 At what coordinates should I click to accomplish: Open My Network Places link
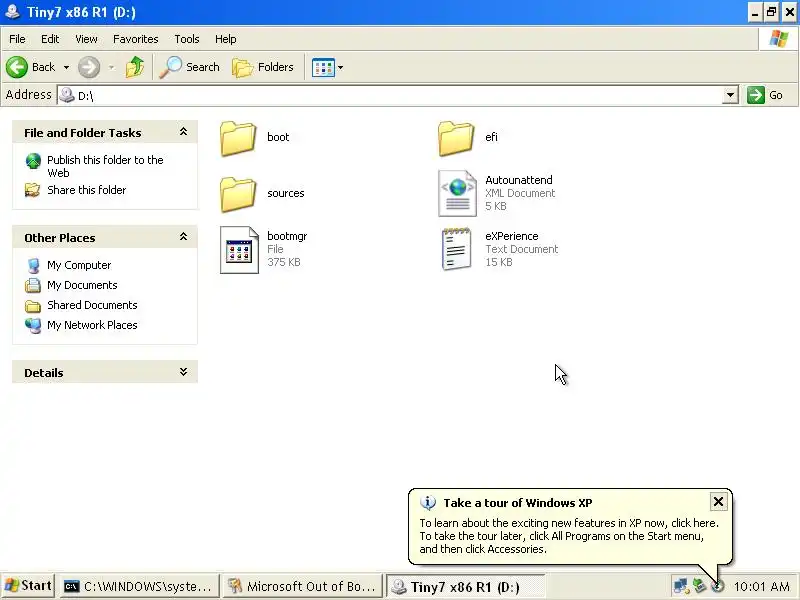coord(92,324)
